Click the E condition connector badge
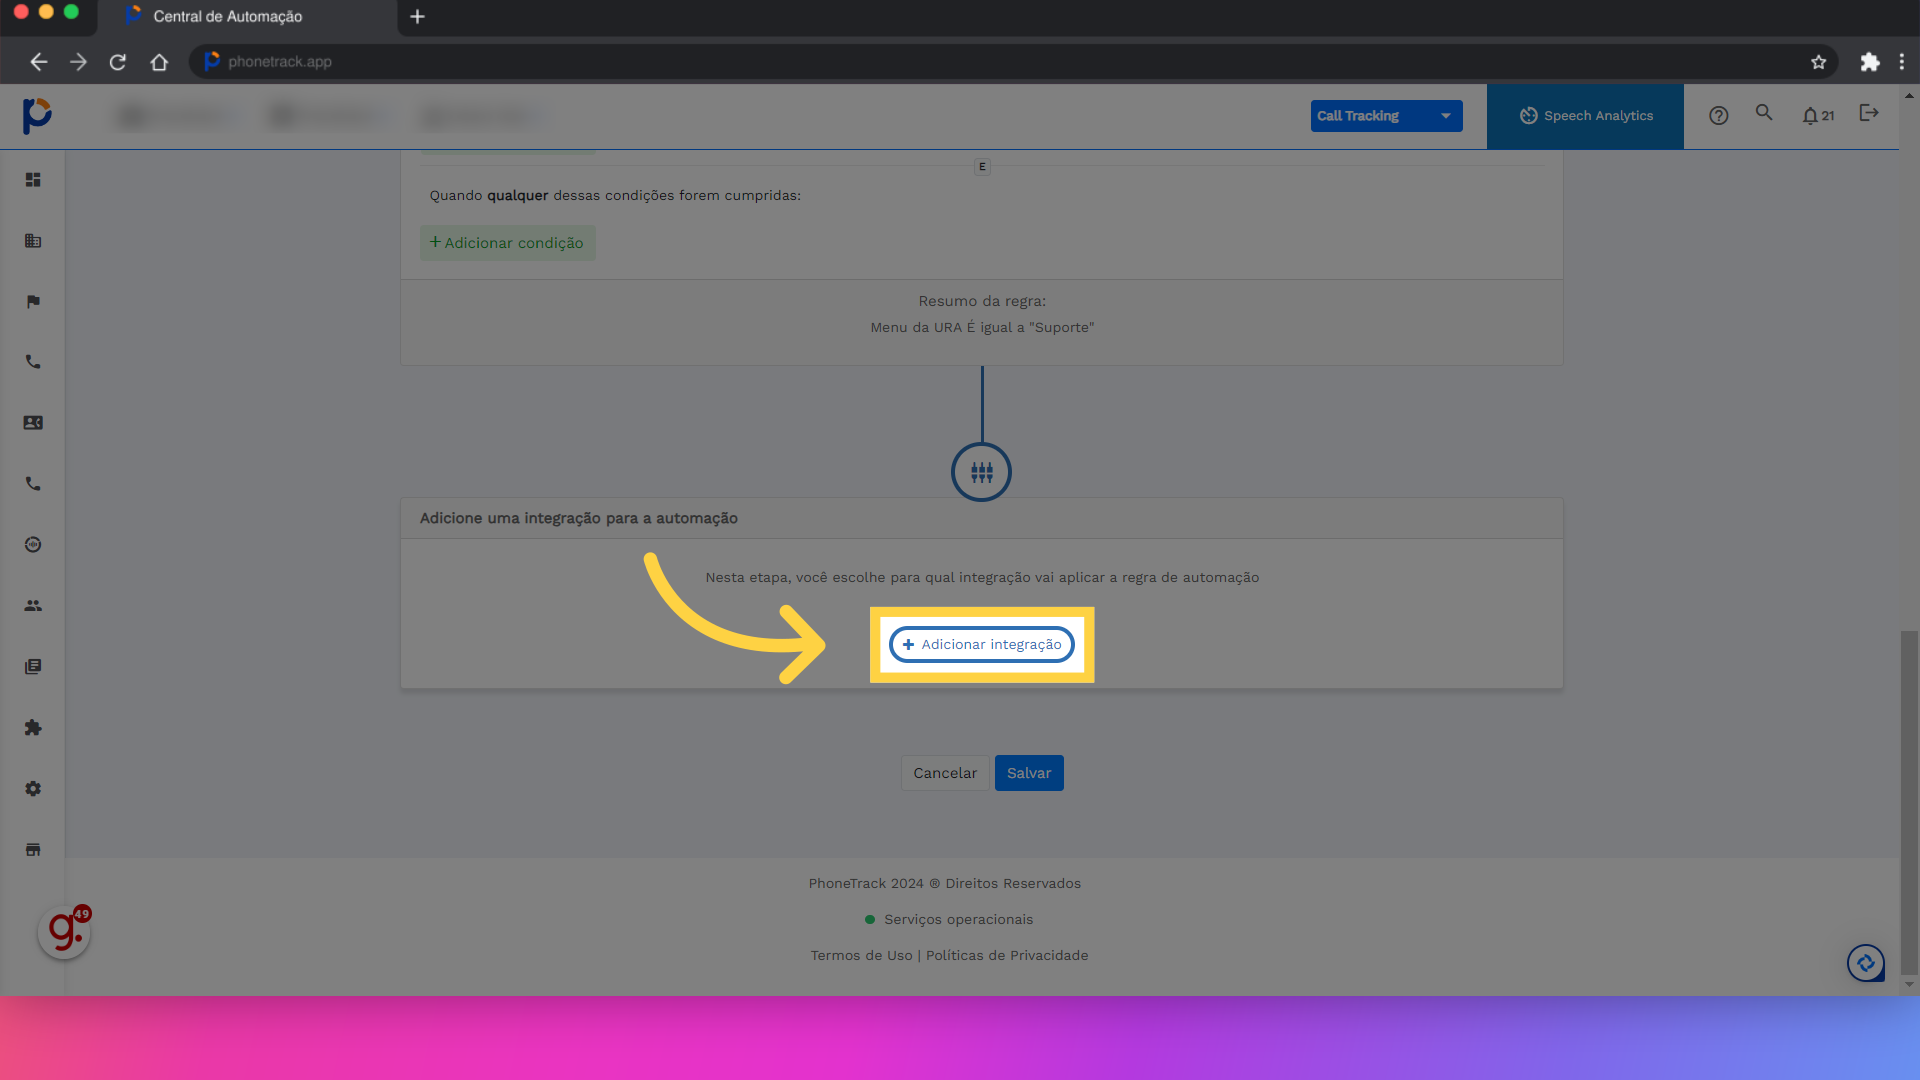 [982, 167]
